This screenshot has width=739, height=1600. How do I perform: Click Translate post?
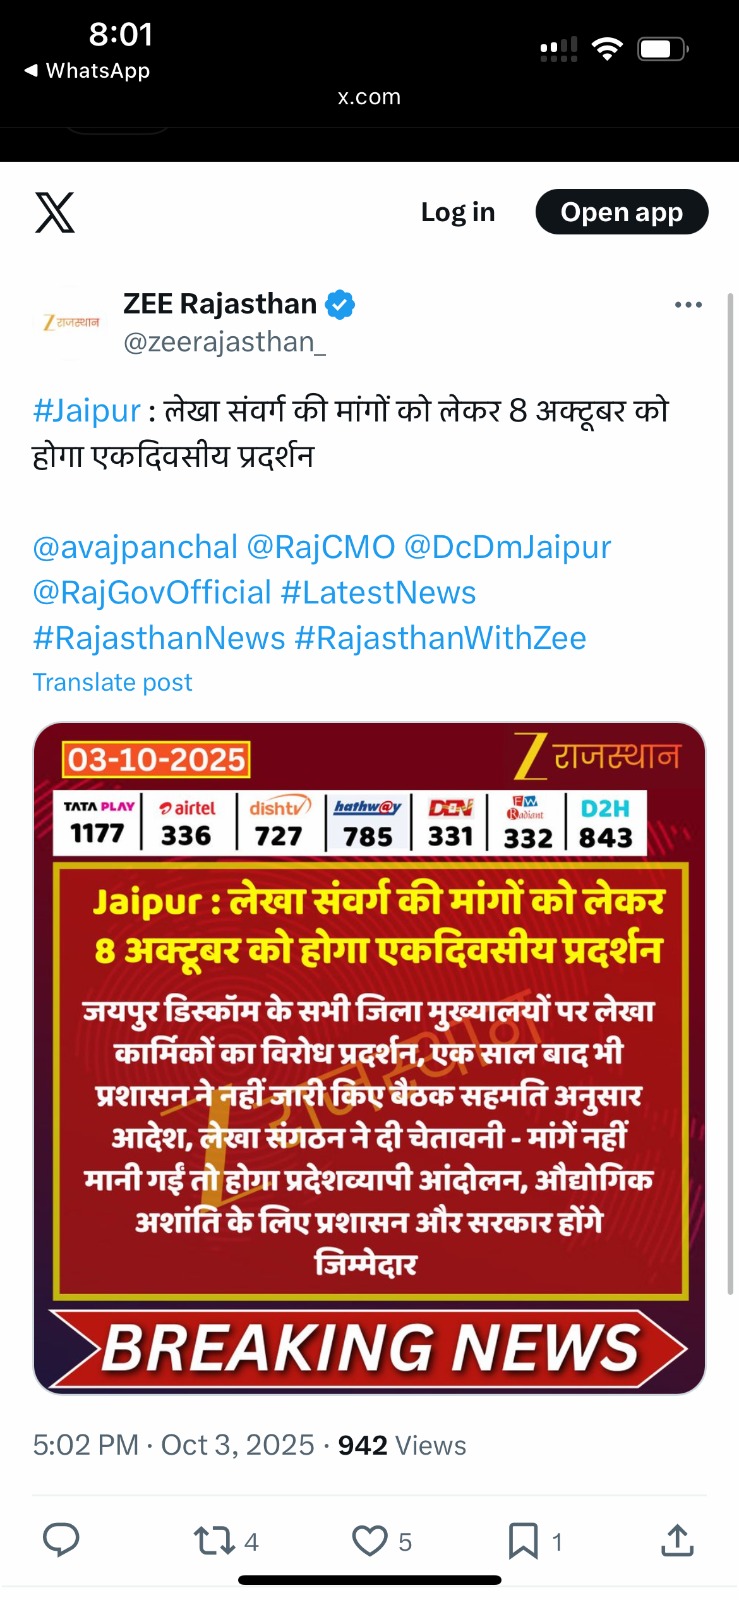coord(112,682)
